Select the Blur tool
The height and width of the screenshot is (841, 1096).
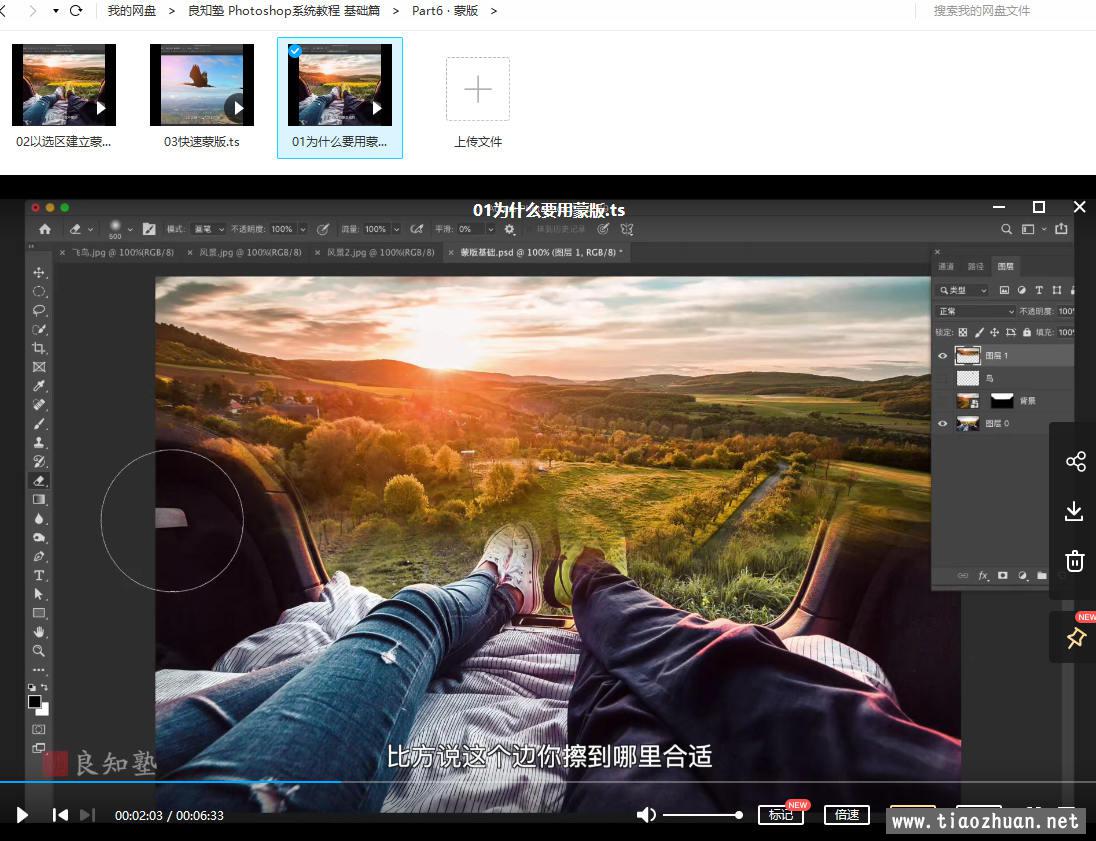39,519
